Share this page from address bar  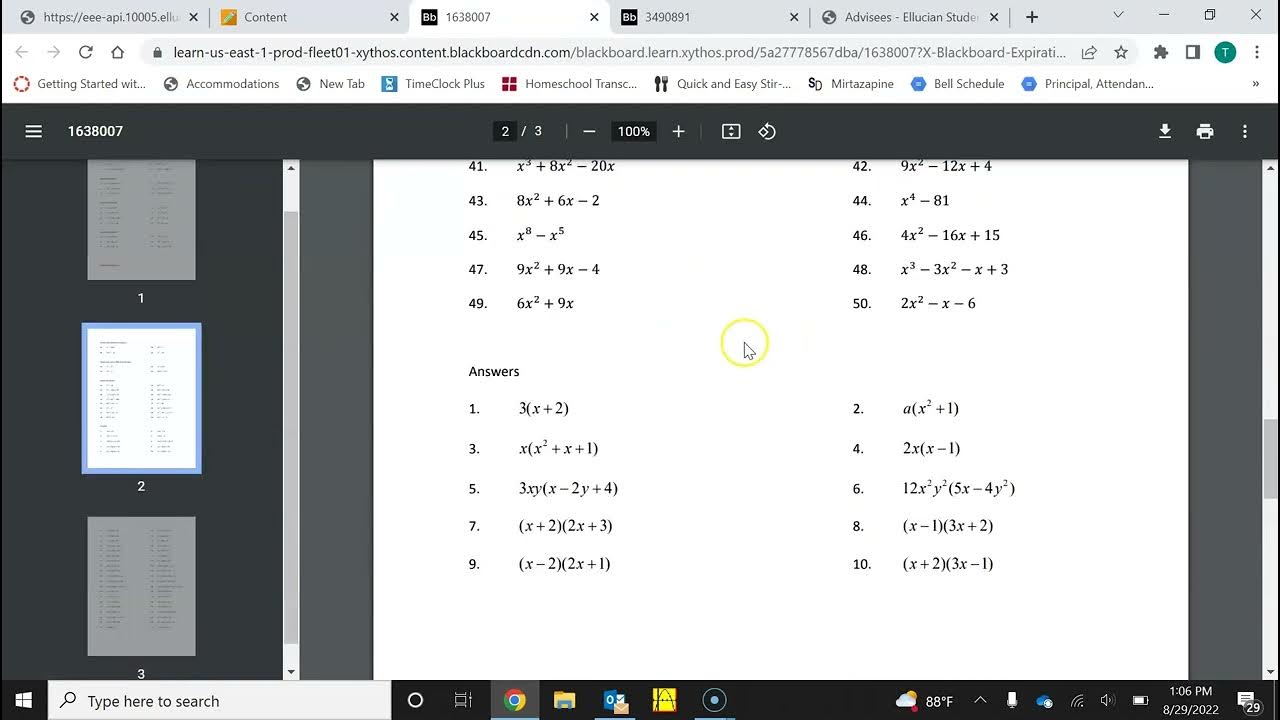[1089, 52]
